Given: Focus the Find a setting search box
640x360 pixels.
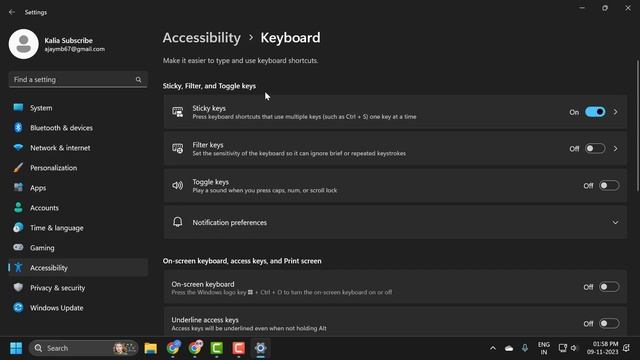Looking at the screenshot, I should (78, 80).
